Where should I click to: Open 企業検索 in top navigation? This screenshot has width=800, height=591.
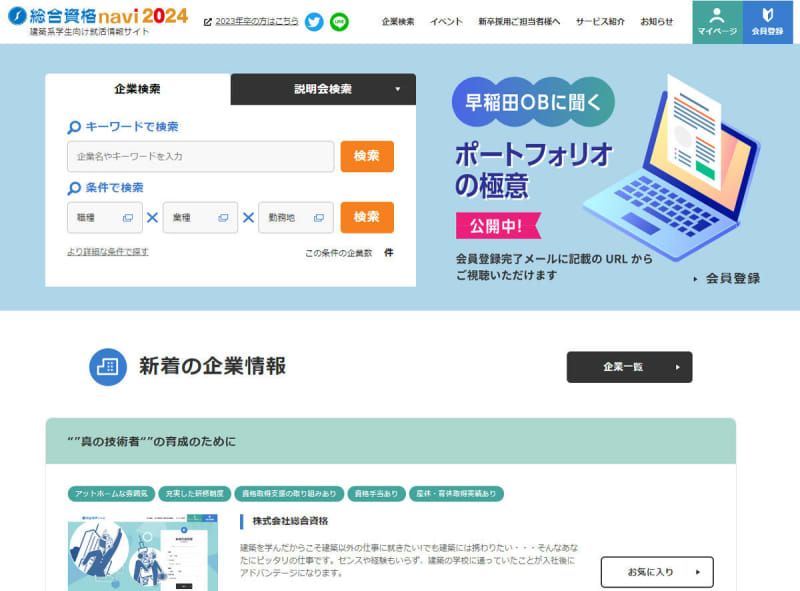coord(398,21)
